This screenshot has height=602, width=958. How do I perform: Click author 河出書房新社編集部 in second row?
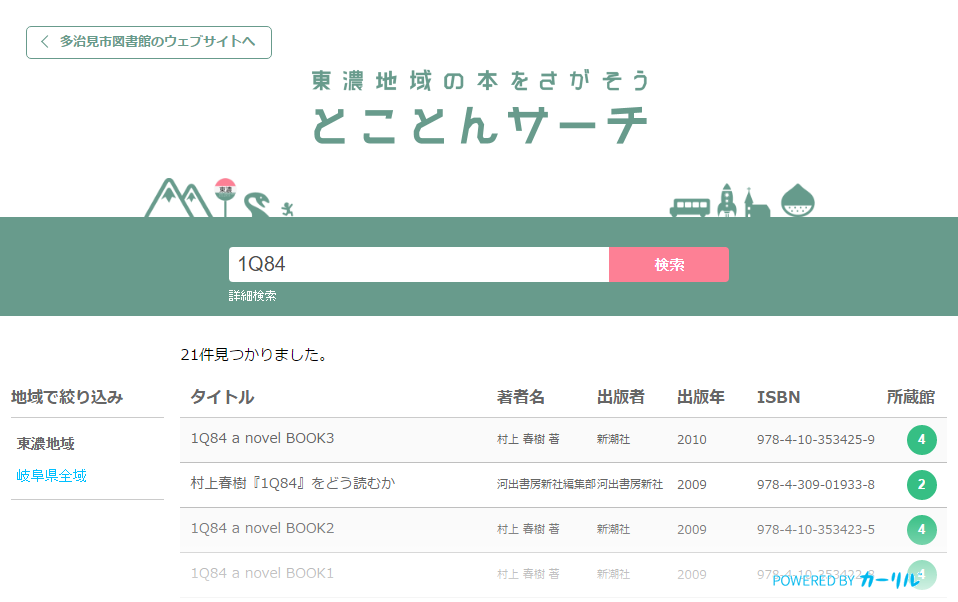coord(546,484)
